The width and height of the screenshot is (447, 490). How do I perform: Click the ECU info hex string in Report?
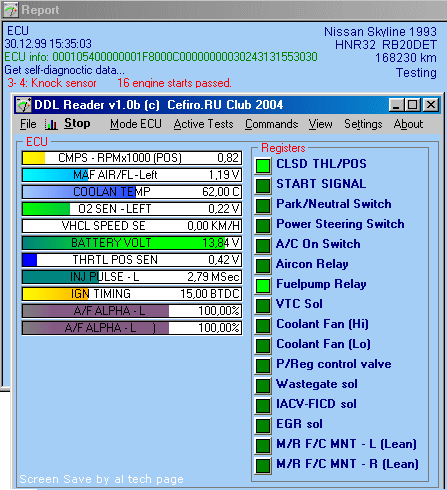pyautogui.click(x=185, y=57)
